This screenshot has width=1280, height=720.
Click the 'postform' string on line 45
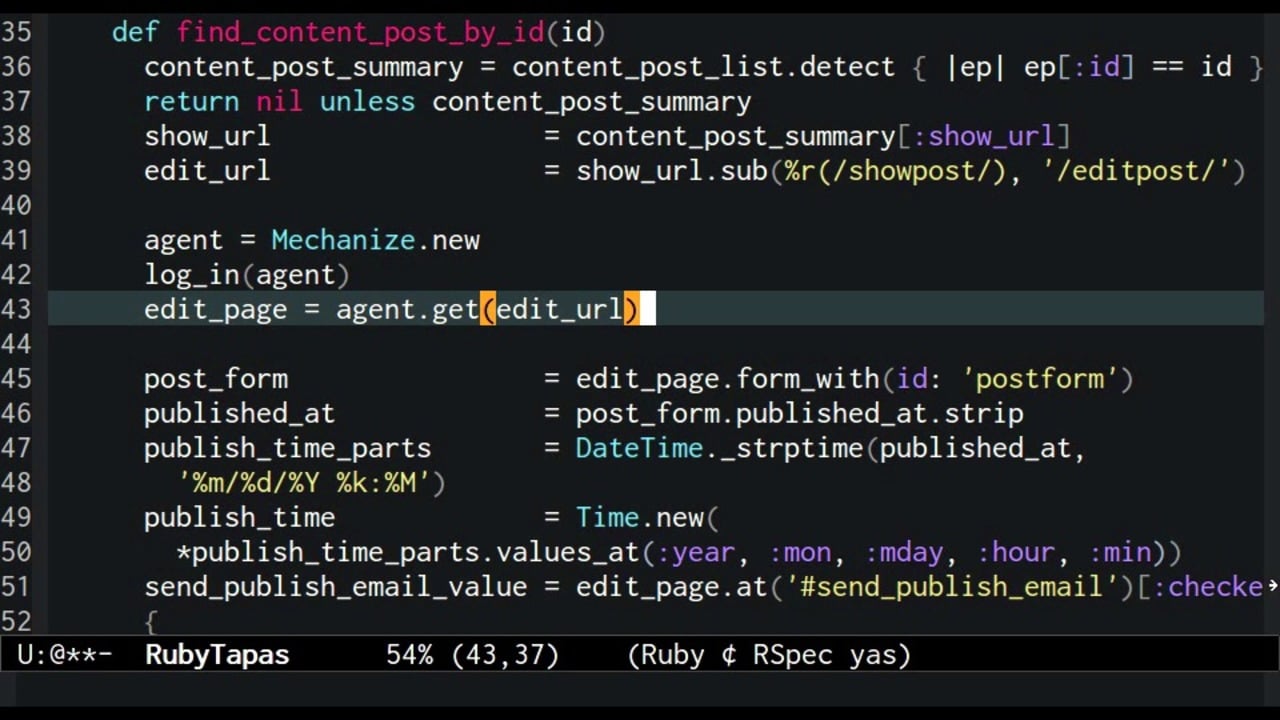pos(1040,378)
